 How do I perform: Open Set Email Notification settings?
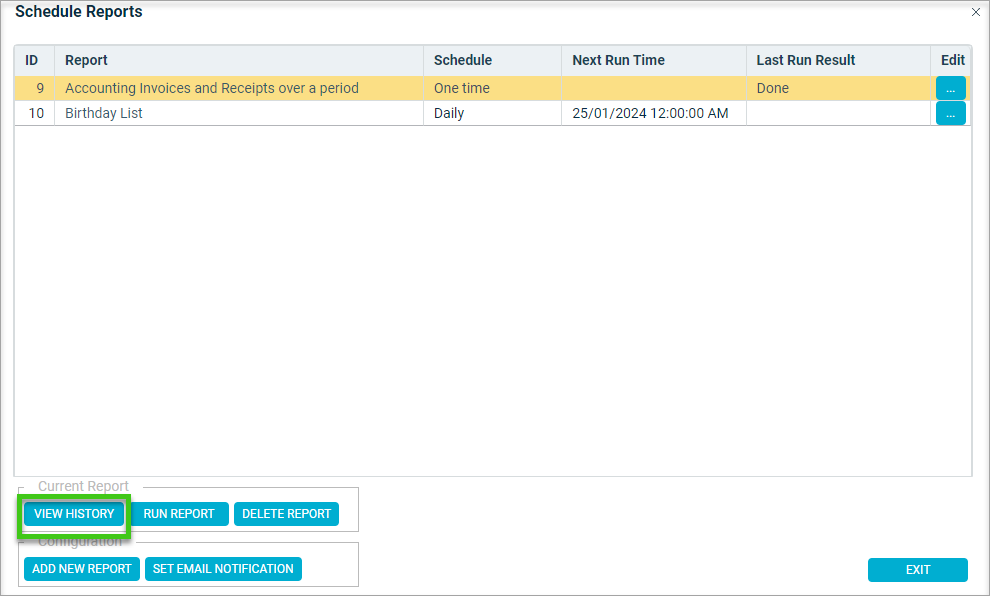click(x=223, y=569)
